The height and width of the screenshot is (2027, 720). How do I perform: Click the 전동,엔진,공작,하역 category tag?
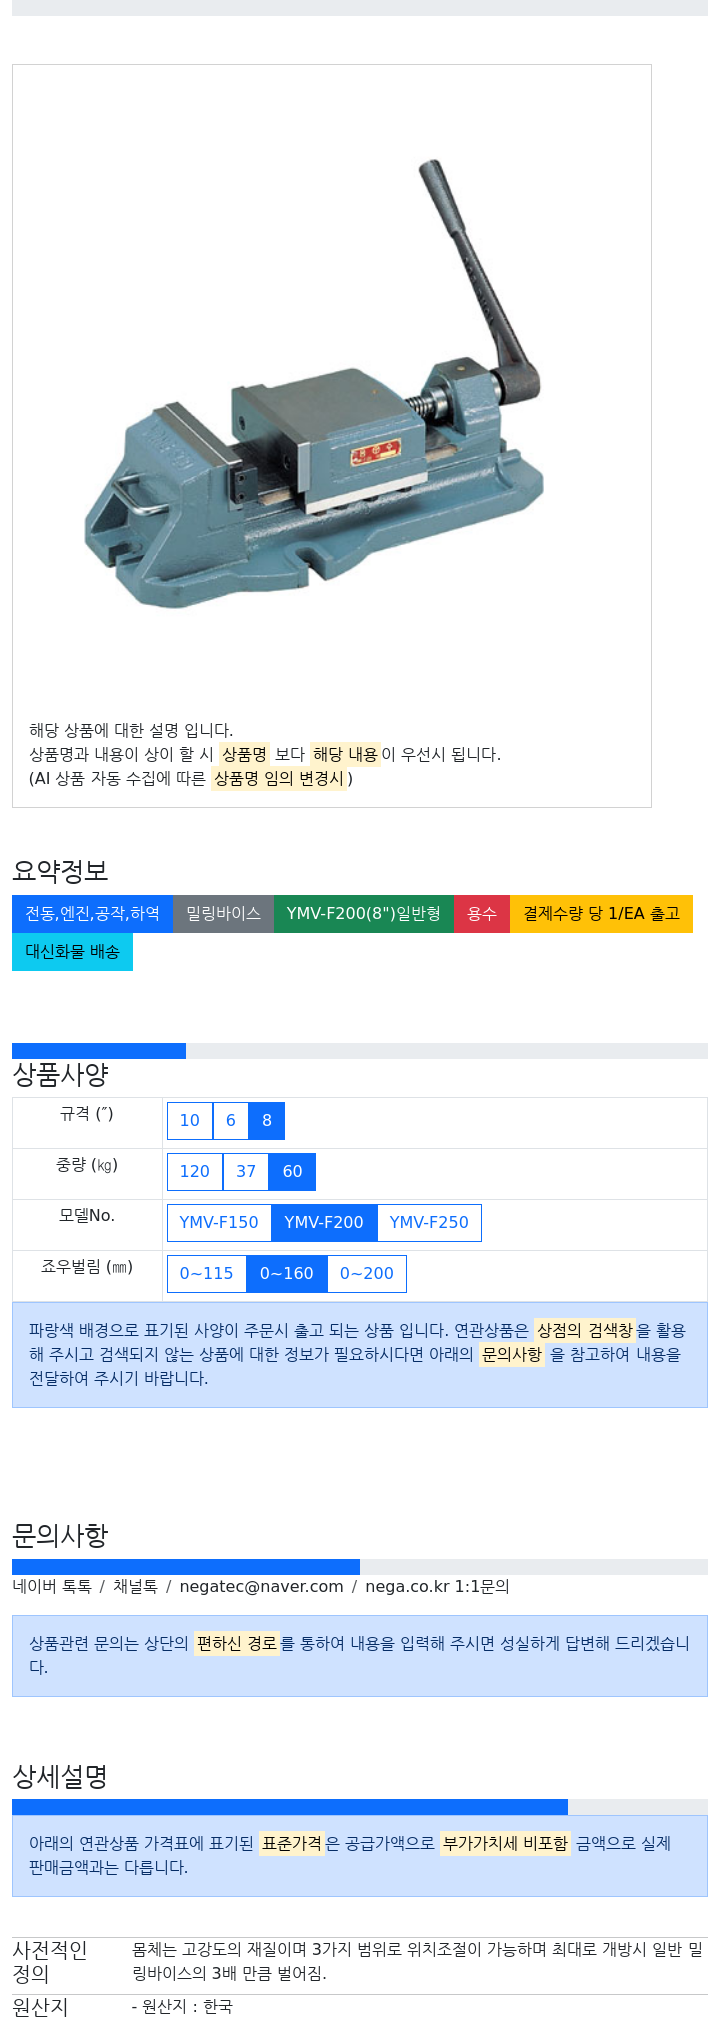coord(92,914)
